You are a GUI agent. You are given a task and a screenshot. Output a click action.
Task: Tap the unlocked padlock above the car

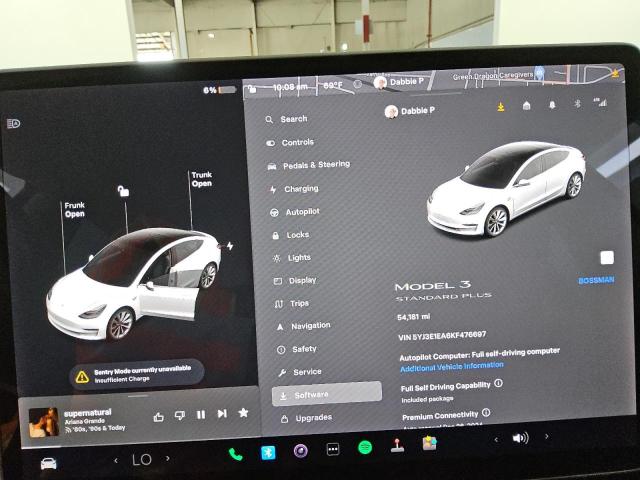tap(123, 191)
